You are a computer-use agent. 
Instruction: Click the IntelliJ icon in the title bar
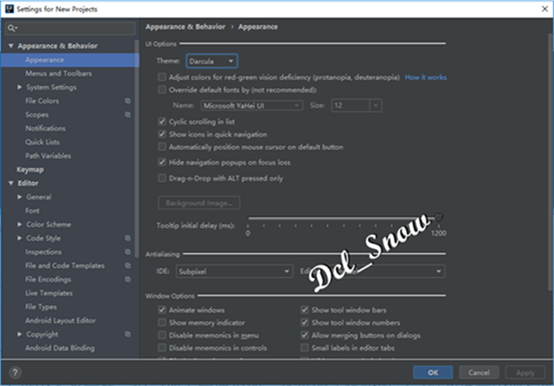[x=10, y=9]
